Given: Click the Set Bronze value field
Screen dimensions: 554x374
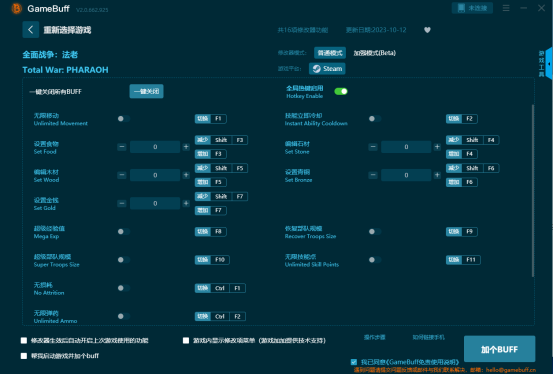Looking at the screenshot, I should (406, 175).
